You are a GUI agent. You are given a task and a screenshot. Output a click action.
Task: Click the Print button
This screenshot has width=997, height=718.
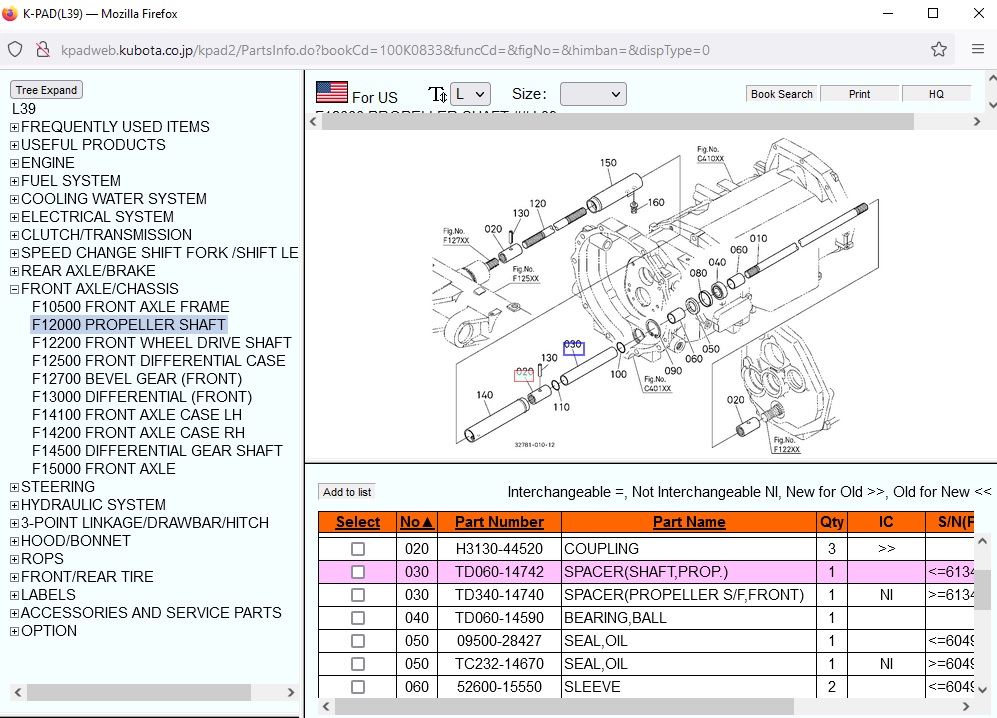point(860,94)
